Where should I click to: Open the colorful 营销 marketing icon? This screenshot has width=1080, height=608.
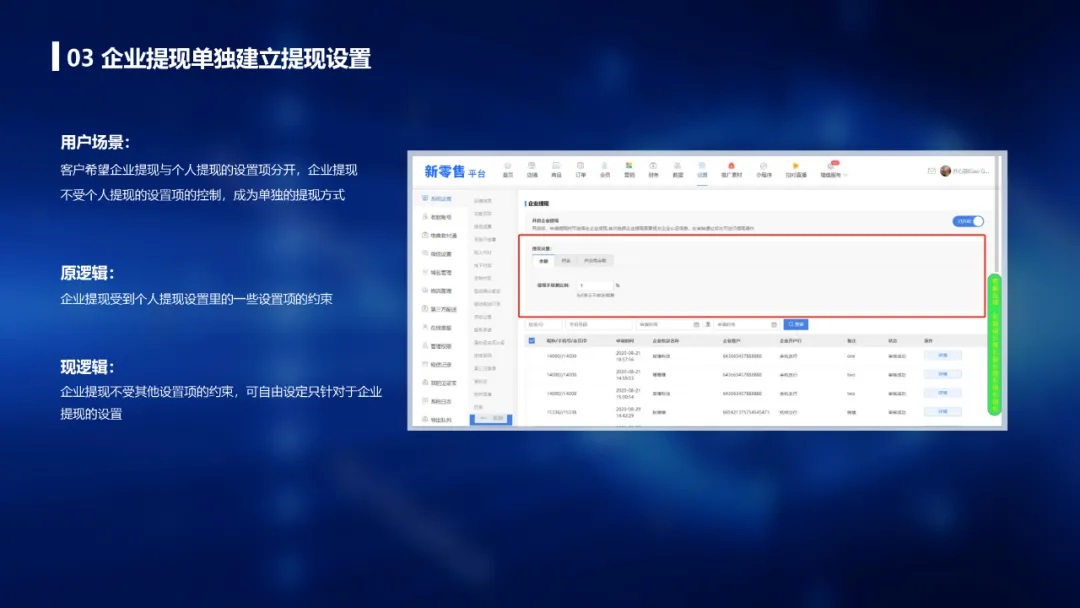point(629,168)
